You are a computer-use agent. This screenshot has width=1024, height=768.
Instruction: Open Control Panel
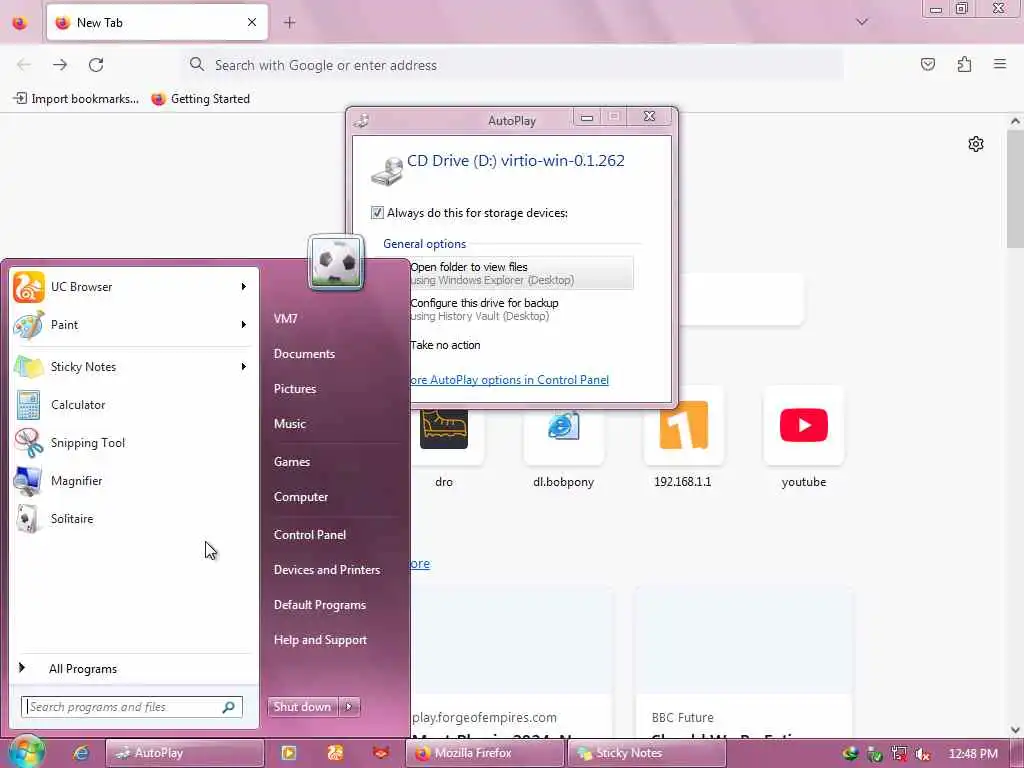[310, 534]
